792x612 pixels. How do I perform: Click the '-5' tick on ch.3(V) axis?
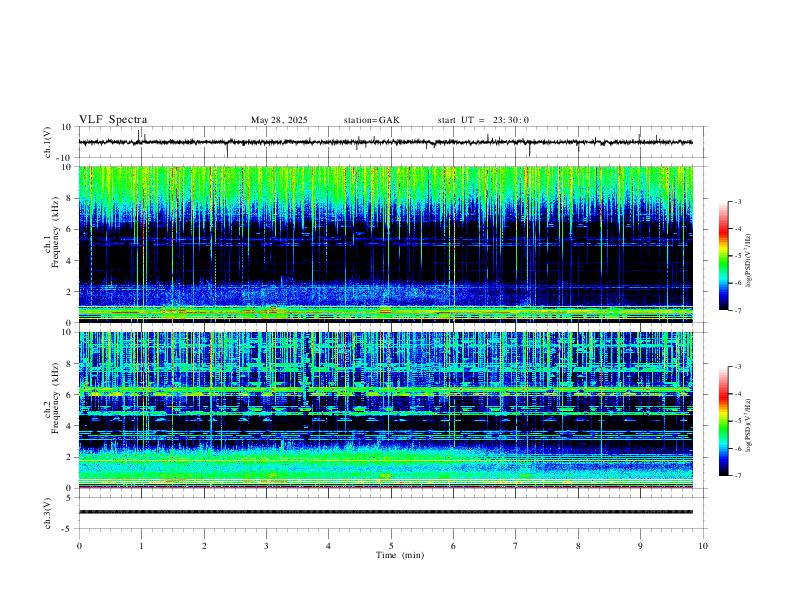pyautogui.click(x=68, y=529)
